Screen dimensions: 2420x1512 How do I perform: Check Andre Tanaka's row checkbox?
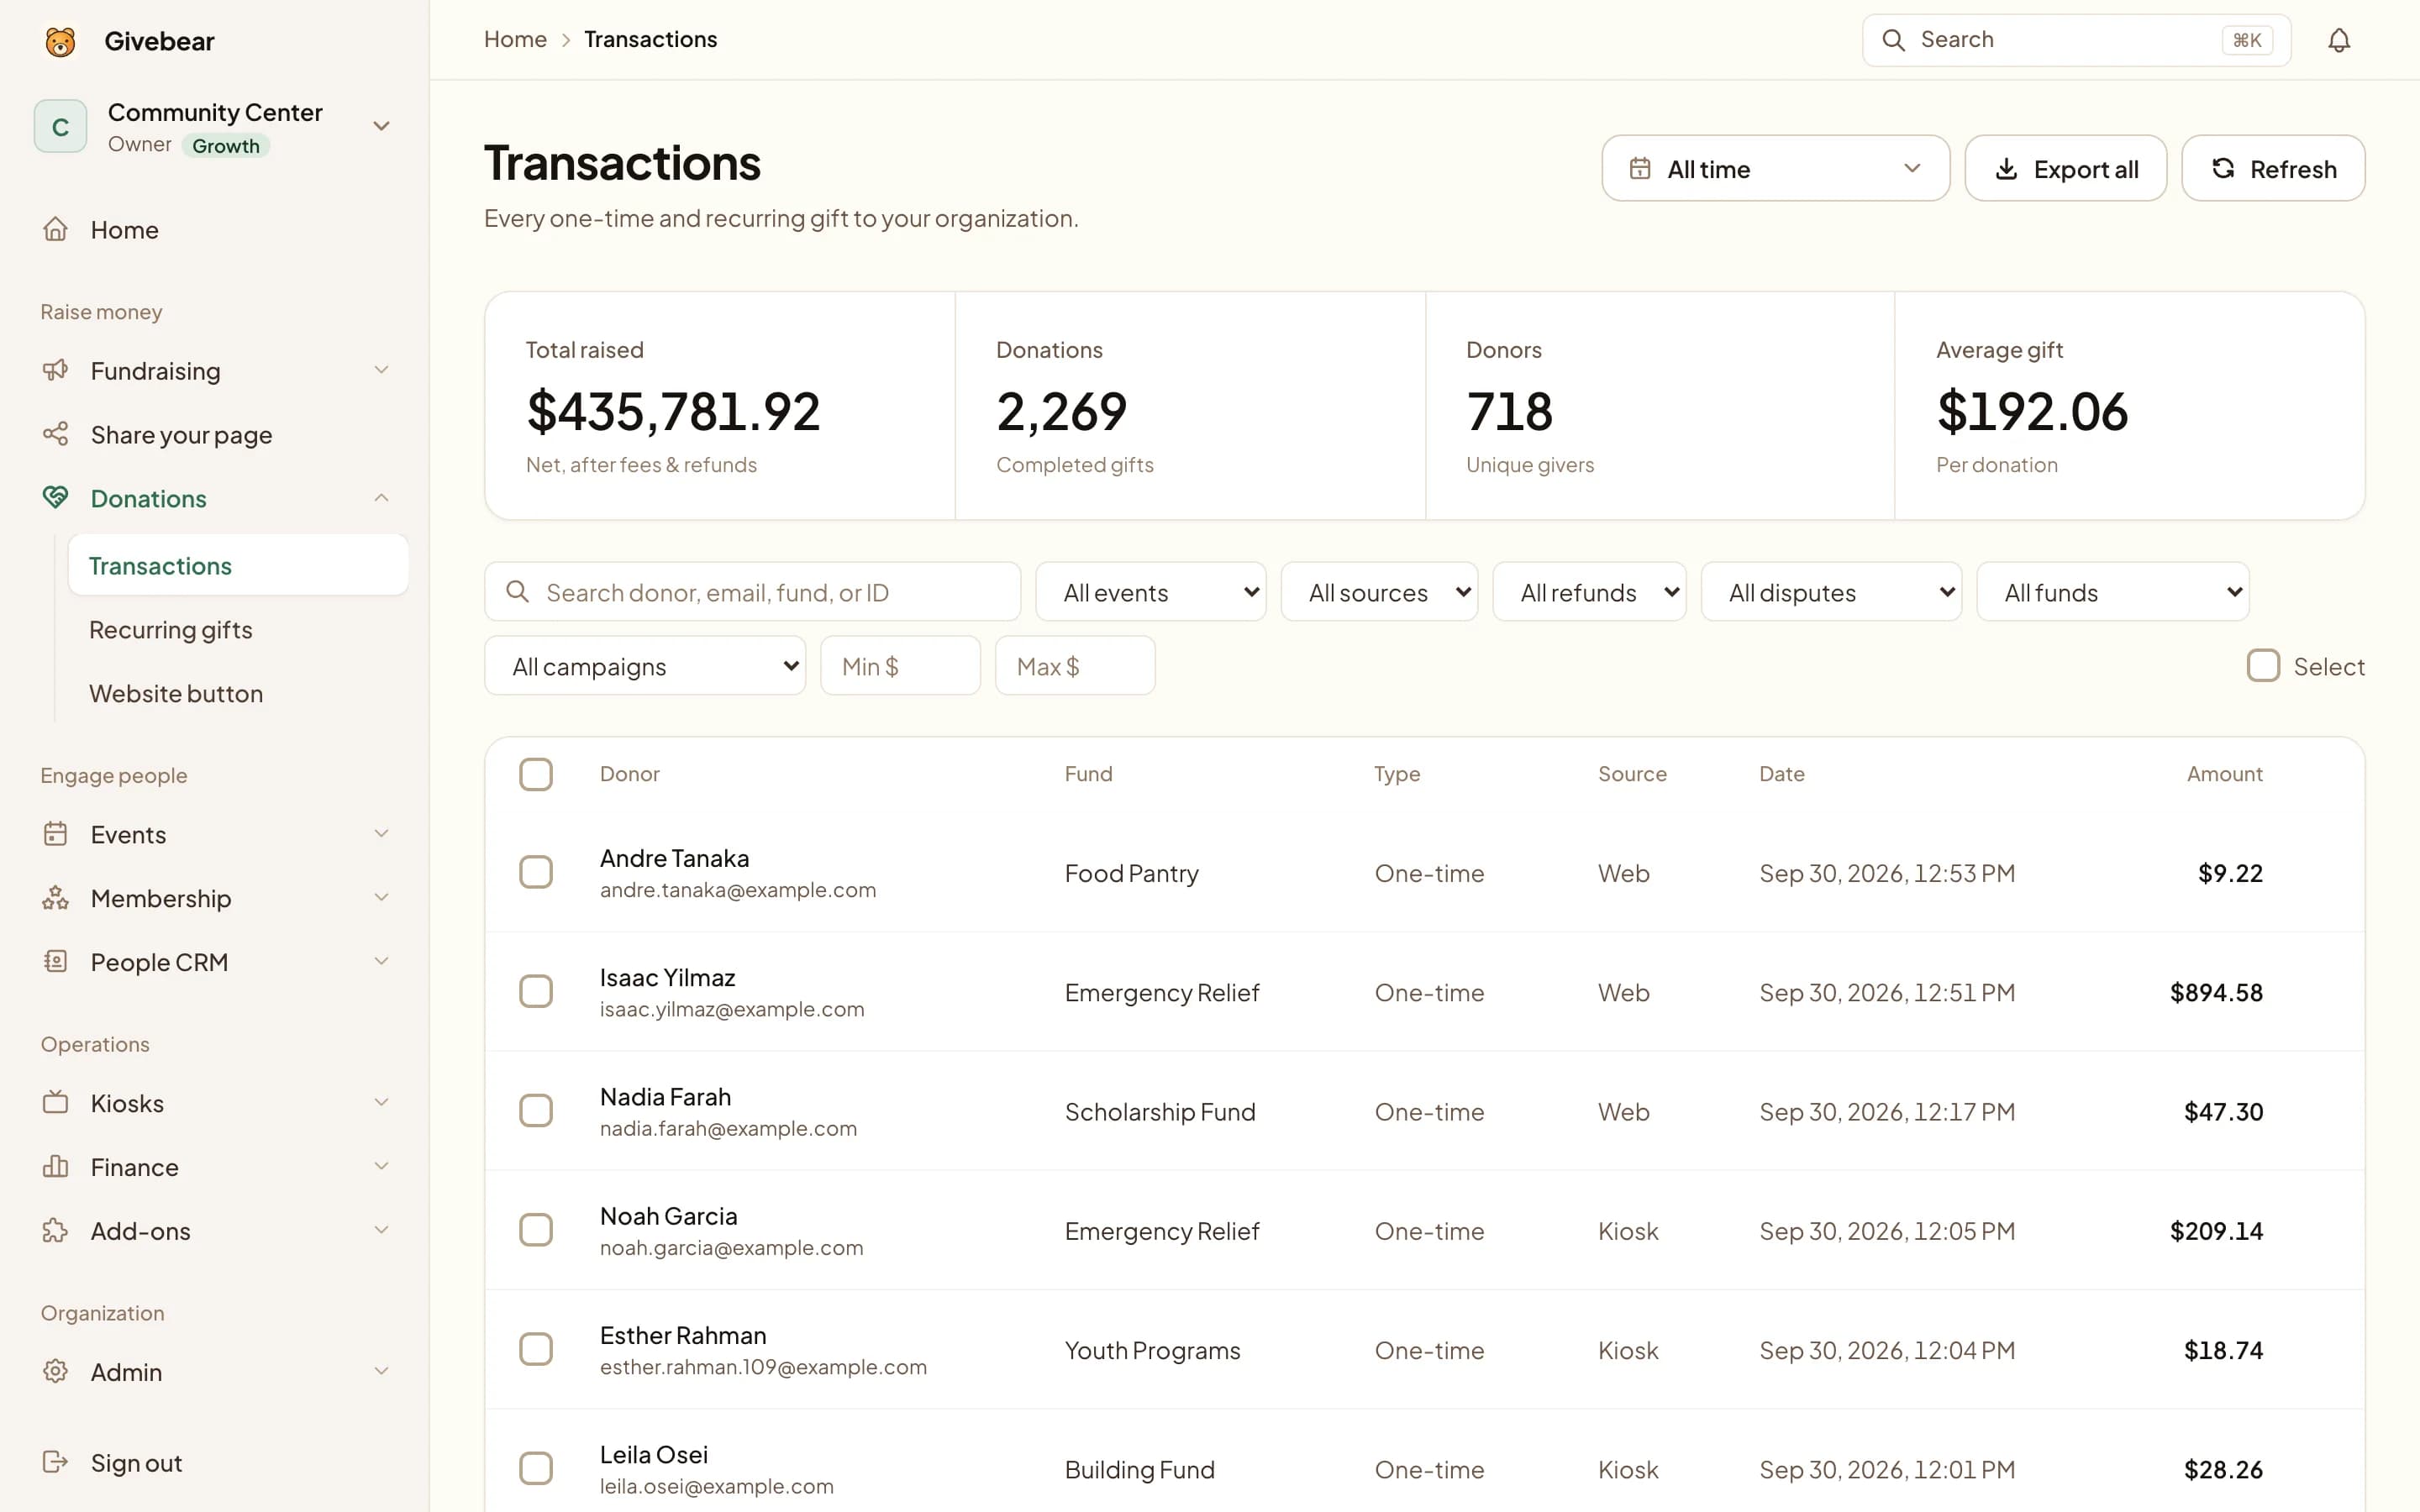click(x=536, y=872)
